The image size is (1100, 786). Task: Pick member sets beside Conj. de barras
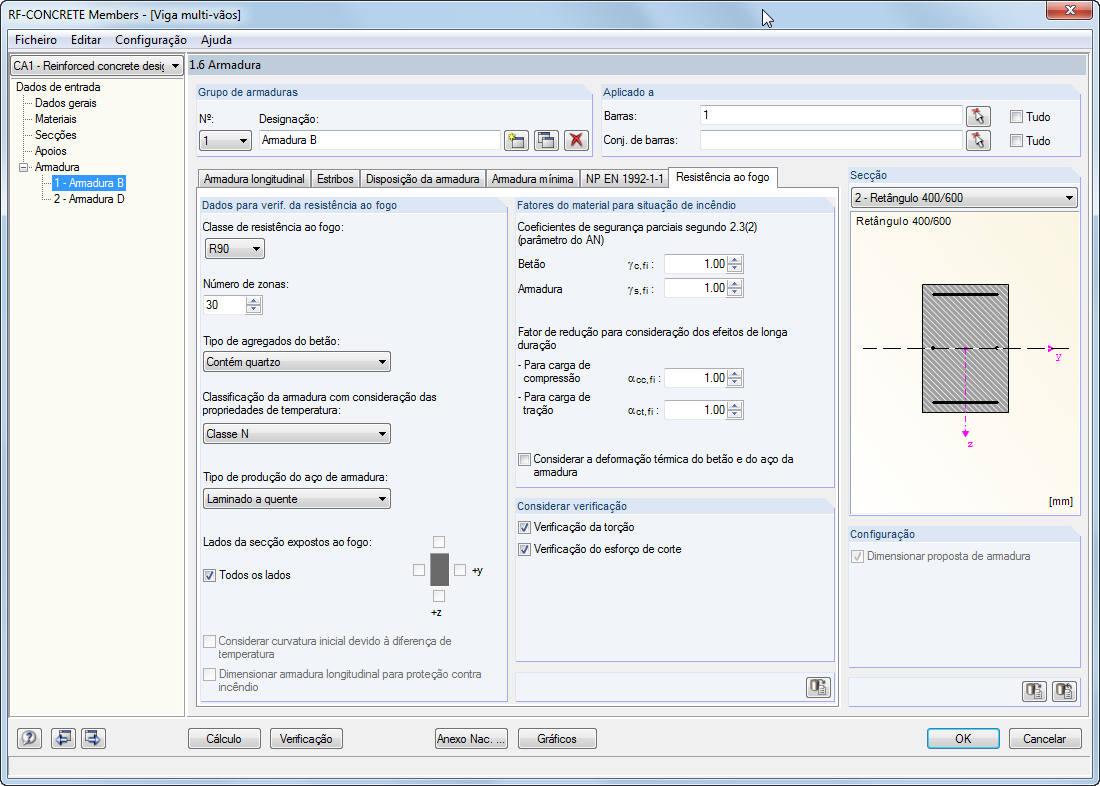[978, 140]
